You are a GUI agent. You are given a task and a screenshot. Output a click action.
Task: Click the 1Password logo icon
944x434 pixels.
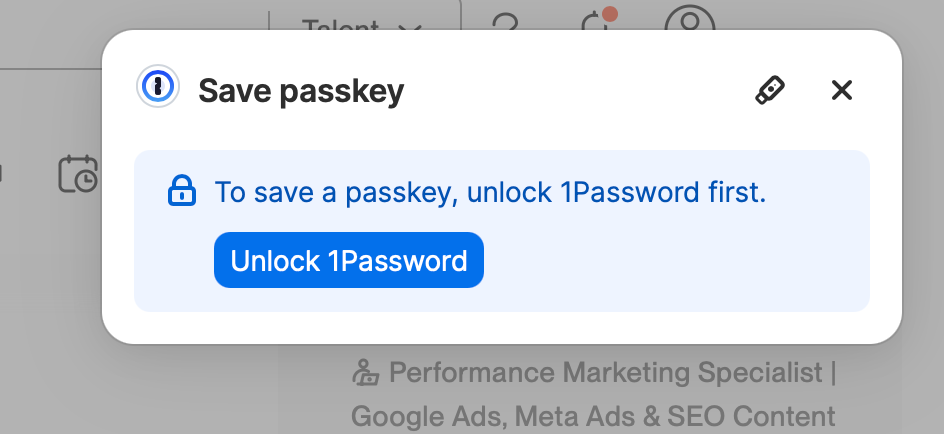click(x=157, y=89)
